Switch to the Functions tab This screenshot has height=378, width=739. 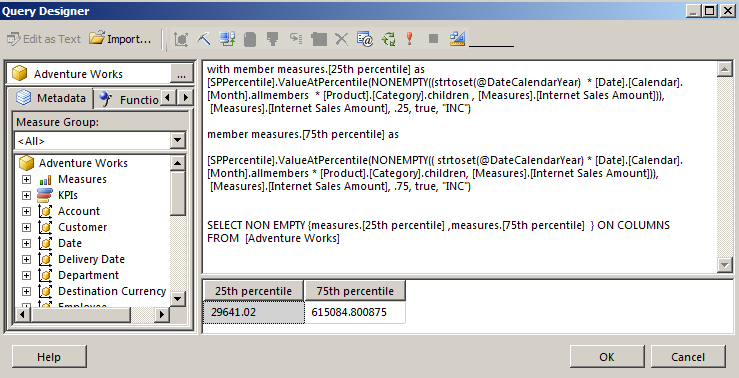point(129,99)
